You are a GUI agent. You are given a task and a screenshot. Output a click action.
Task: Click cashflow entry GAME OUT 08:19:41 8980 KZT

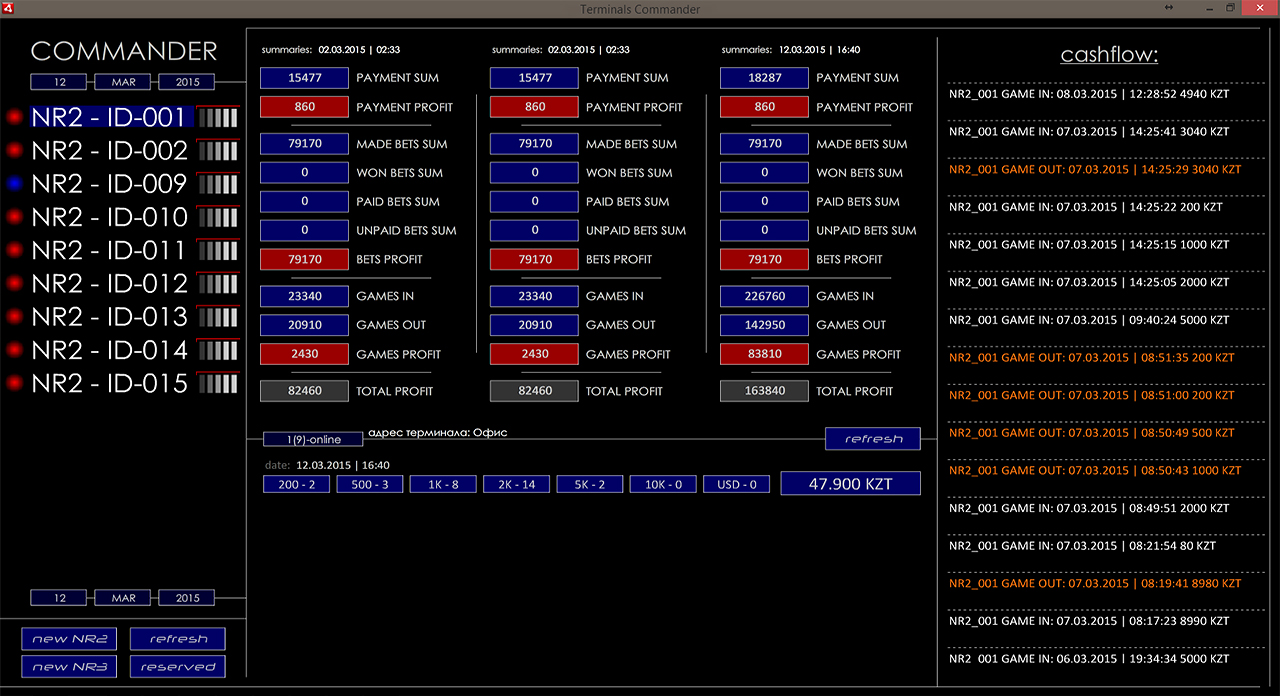point(1094,583)
